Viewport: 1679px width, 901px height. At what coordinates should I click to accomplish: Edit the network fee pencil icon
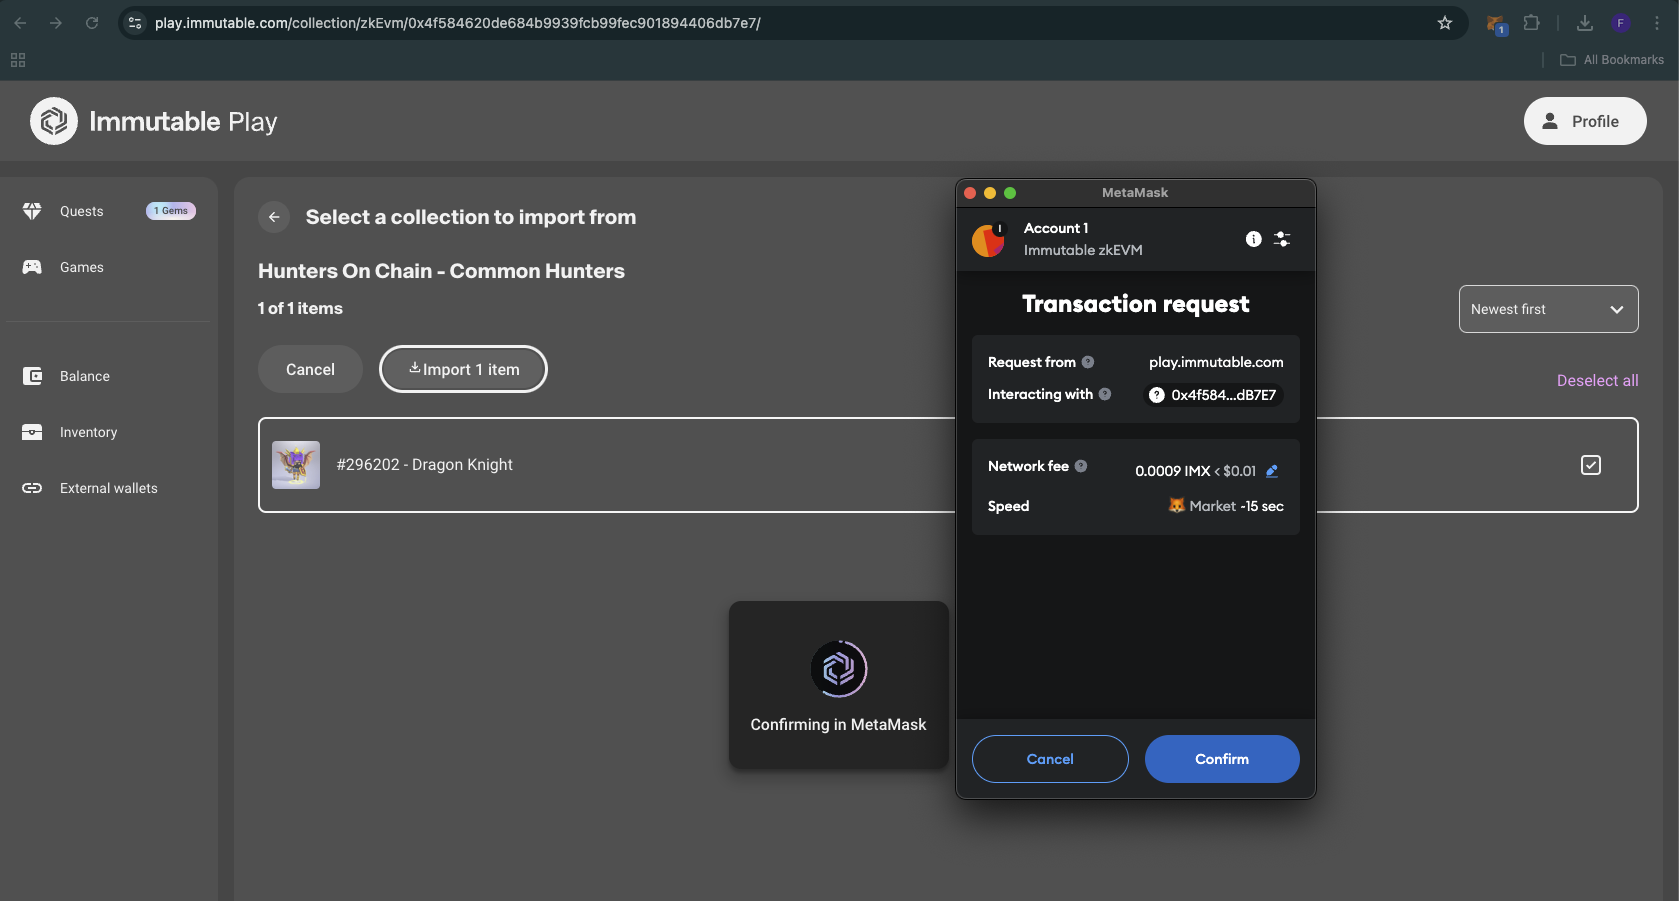coord(1272,471)
